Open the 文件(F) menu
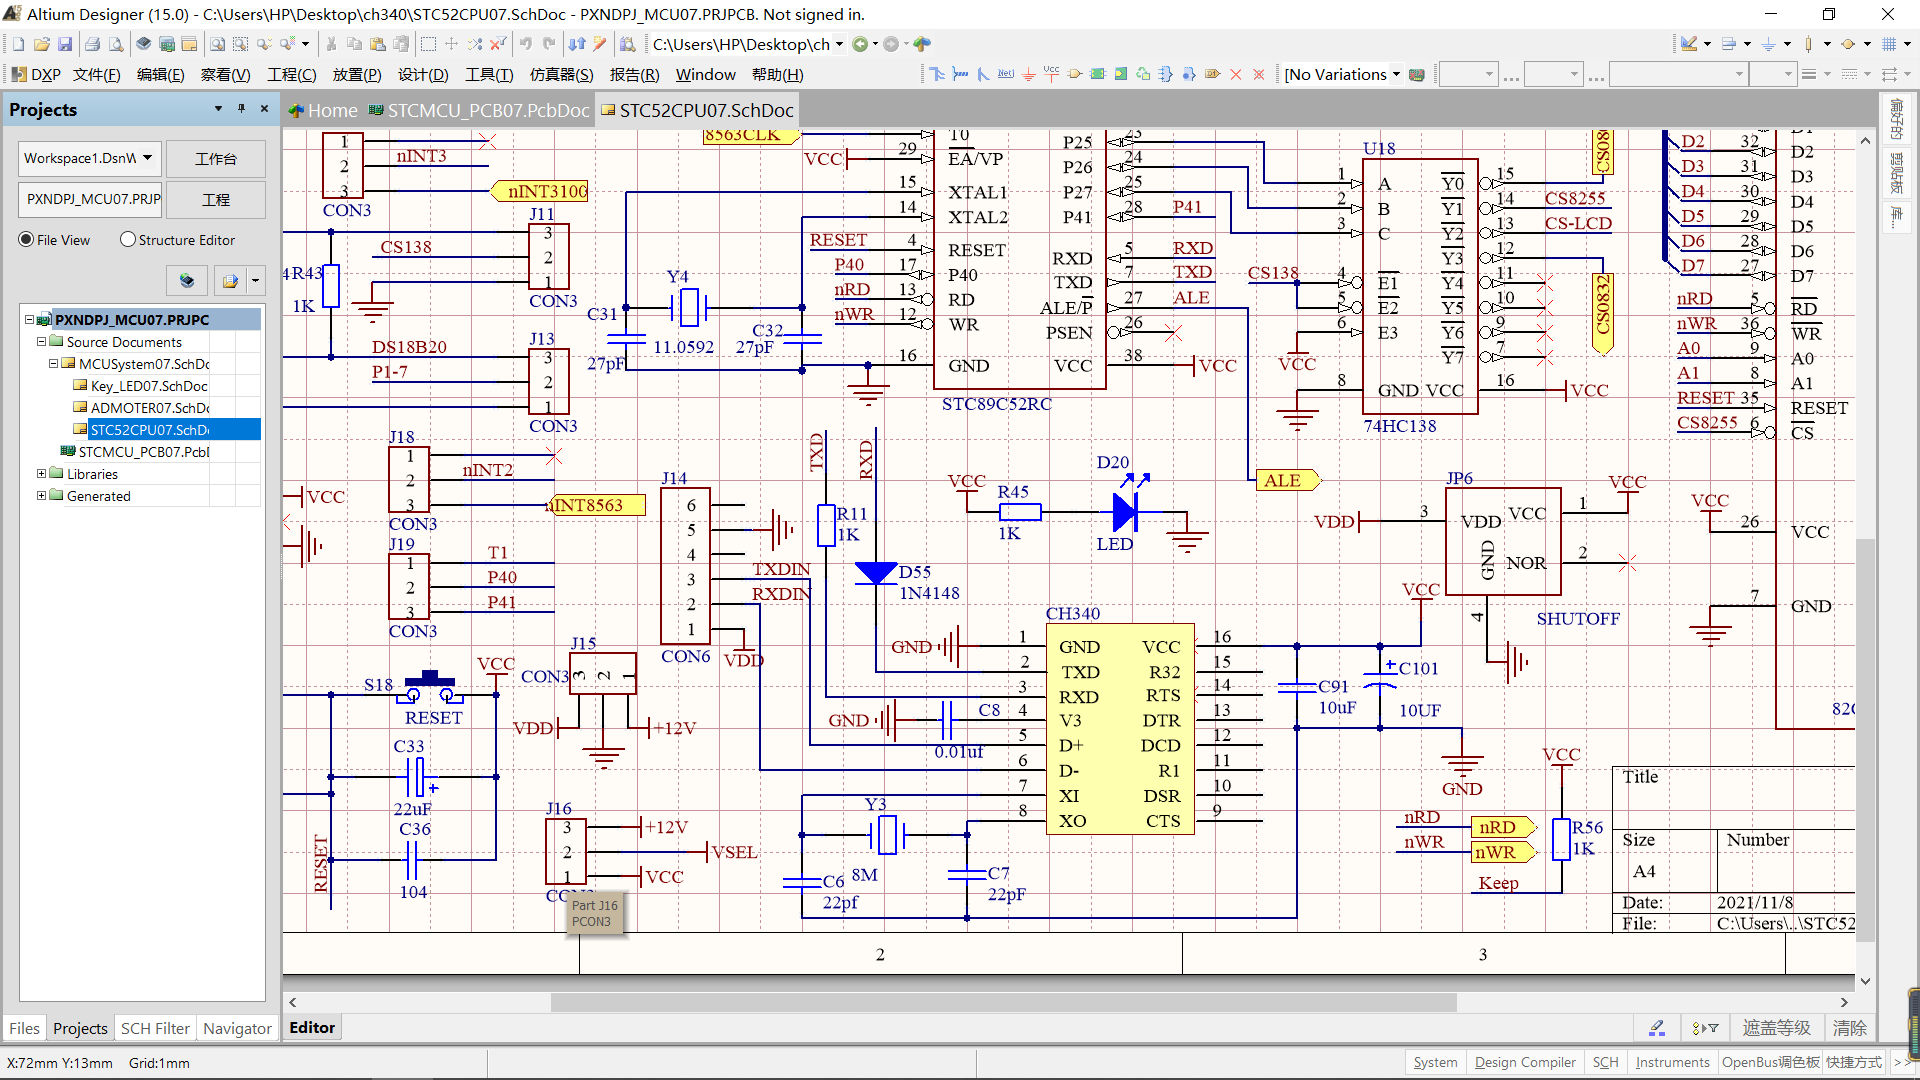 (x=97, y=75)
